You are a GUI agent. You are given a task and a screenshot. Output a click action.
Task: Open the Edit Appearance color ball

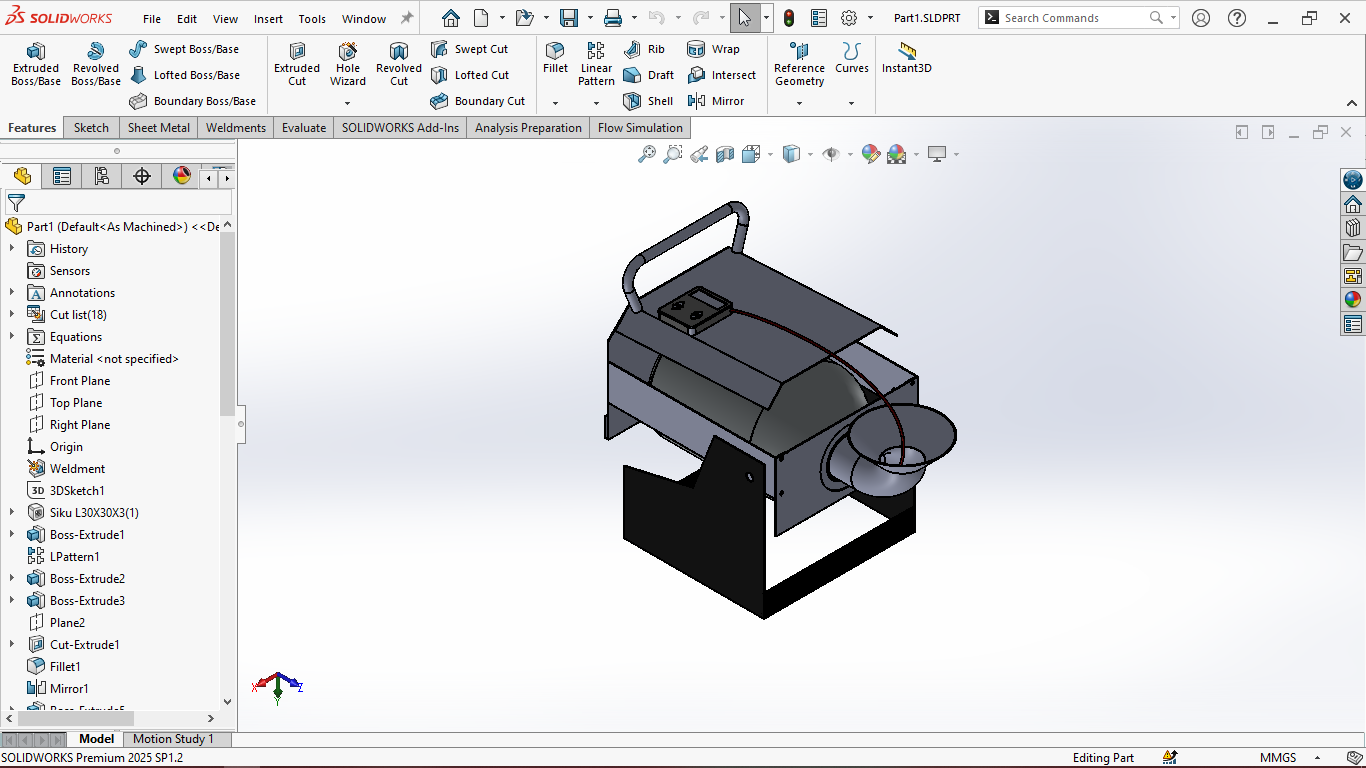tap(871, 154)
